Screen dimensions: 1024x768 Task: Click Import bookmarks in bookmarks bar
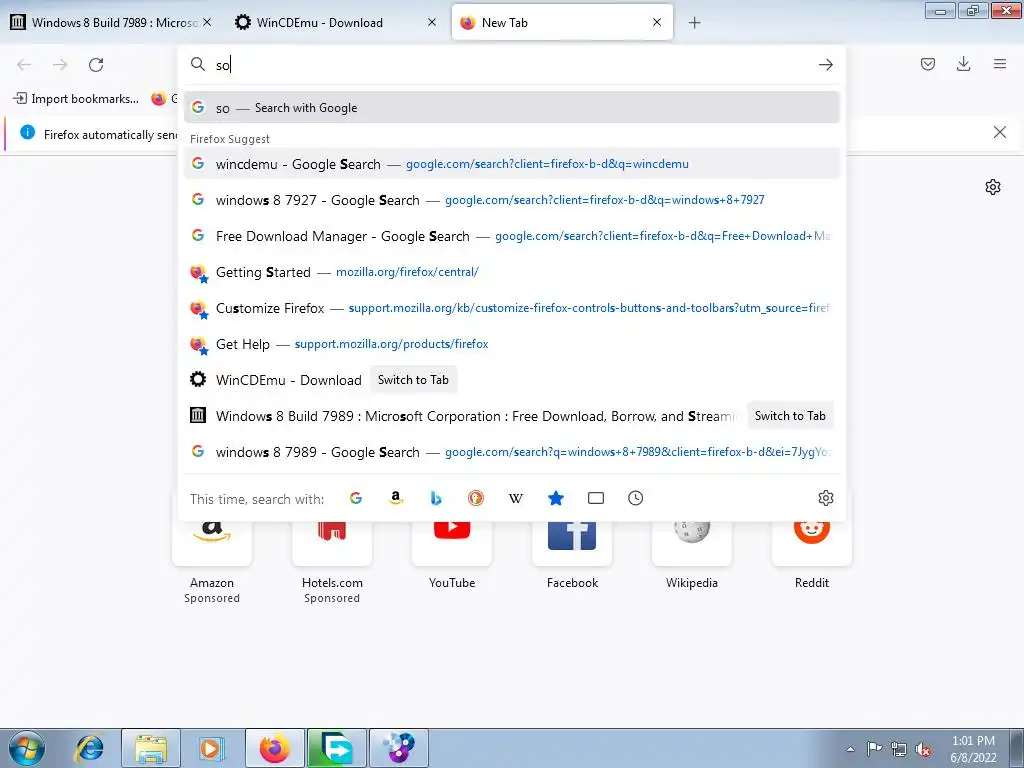76,99
